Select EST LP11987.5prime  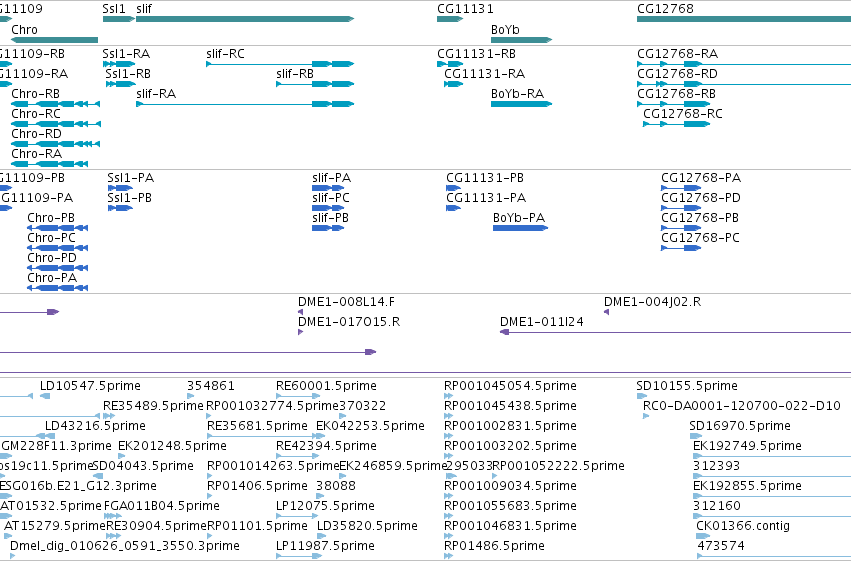pos(325,547)
